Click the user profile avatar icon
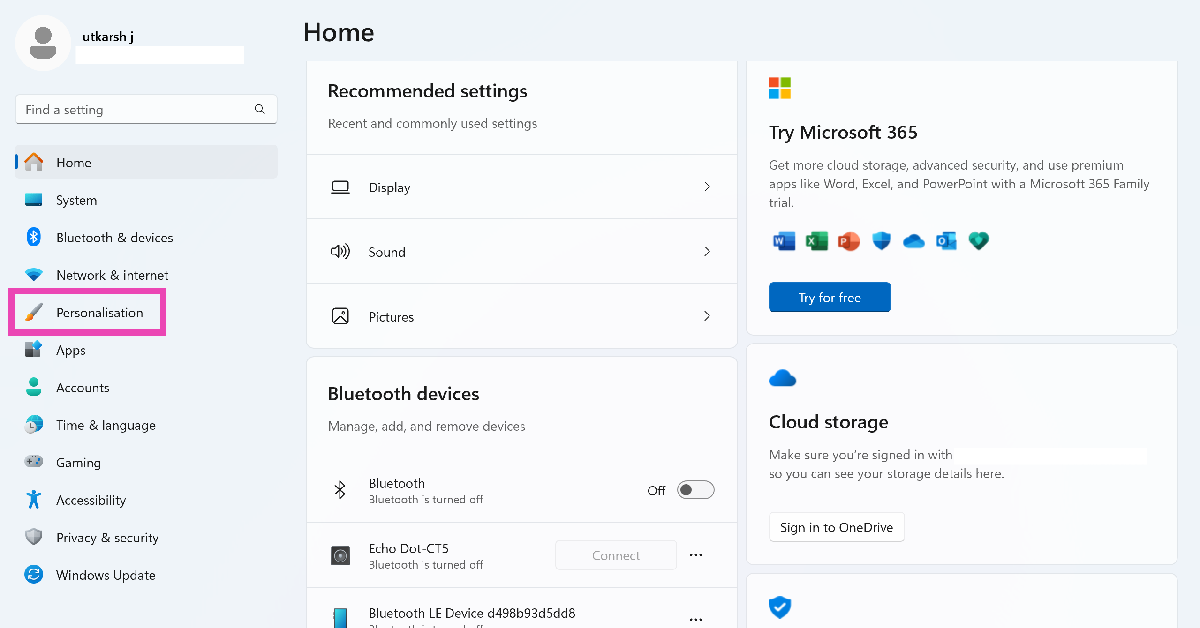This screenshot has width=1200, height=628. click(x=43, y=43)
